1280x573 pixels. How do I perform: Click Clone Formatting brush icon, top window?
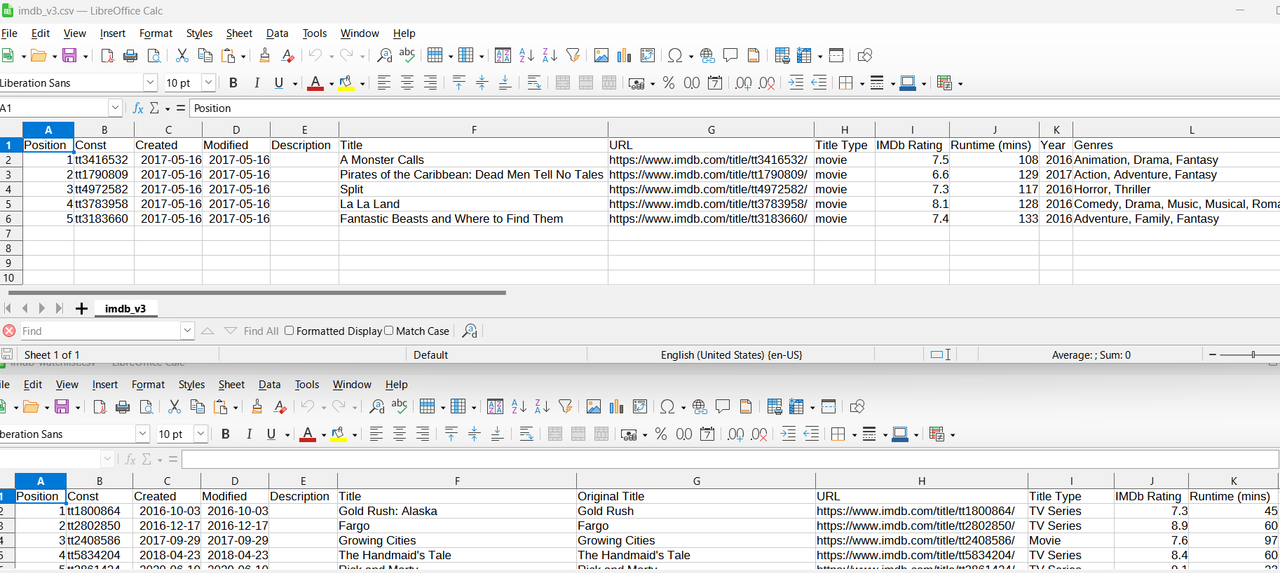click(264, 55)
